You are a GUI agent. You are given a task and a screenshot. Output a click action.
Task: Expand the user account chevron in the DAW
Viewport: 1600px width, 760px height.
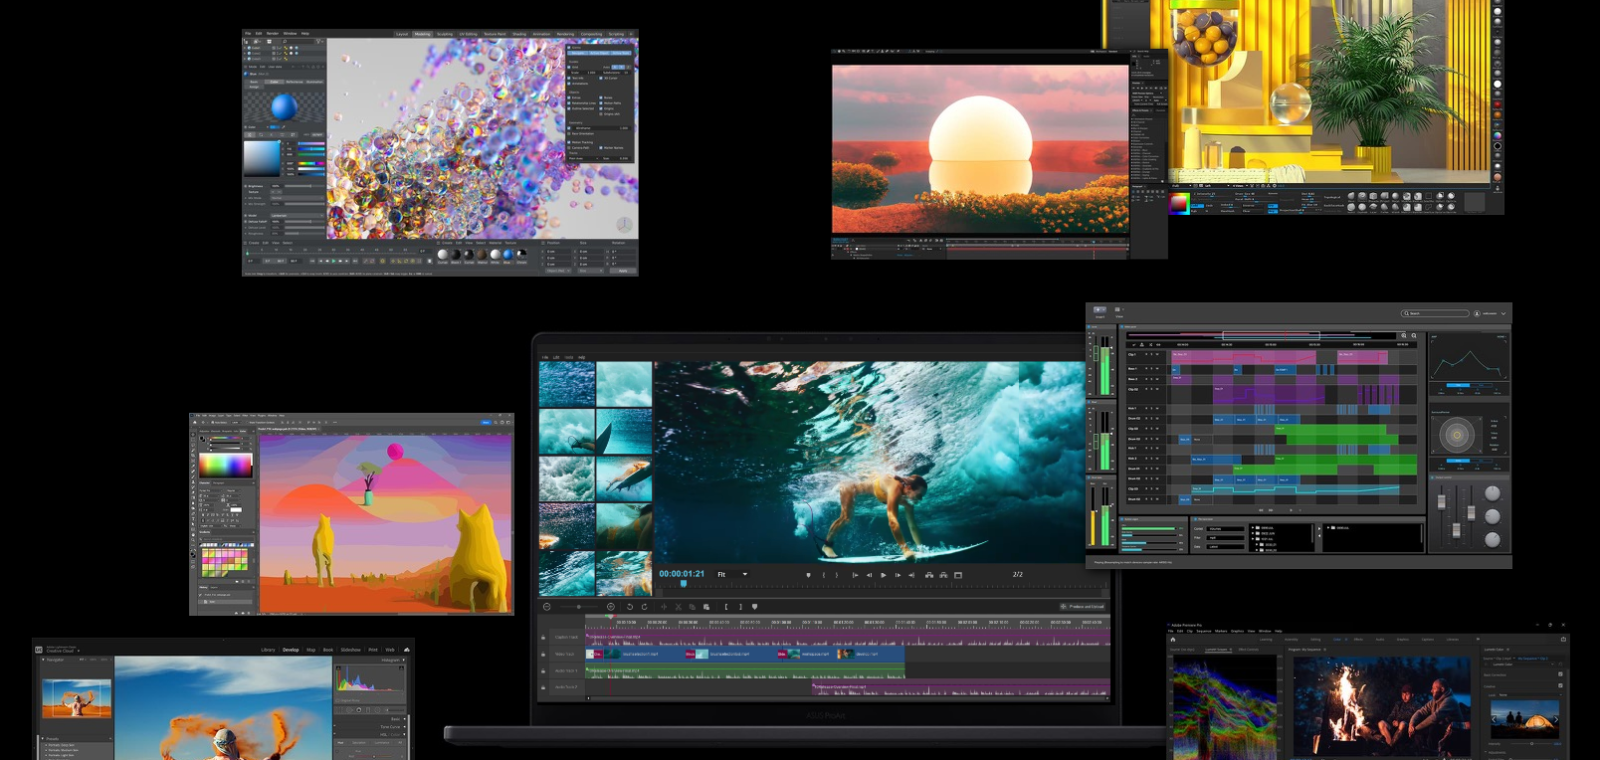coord(1503,314)
